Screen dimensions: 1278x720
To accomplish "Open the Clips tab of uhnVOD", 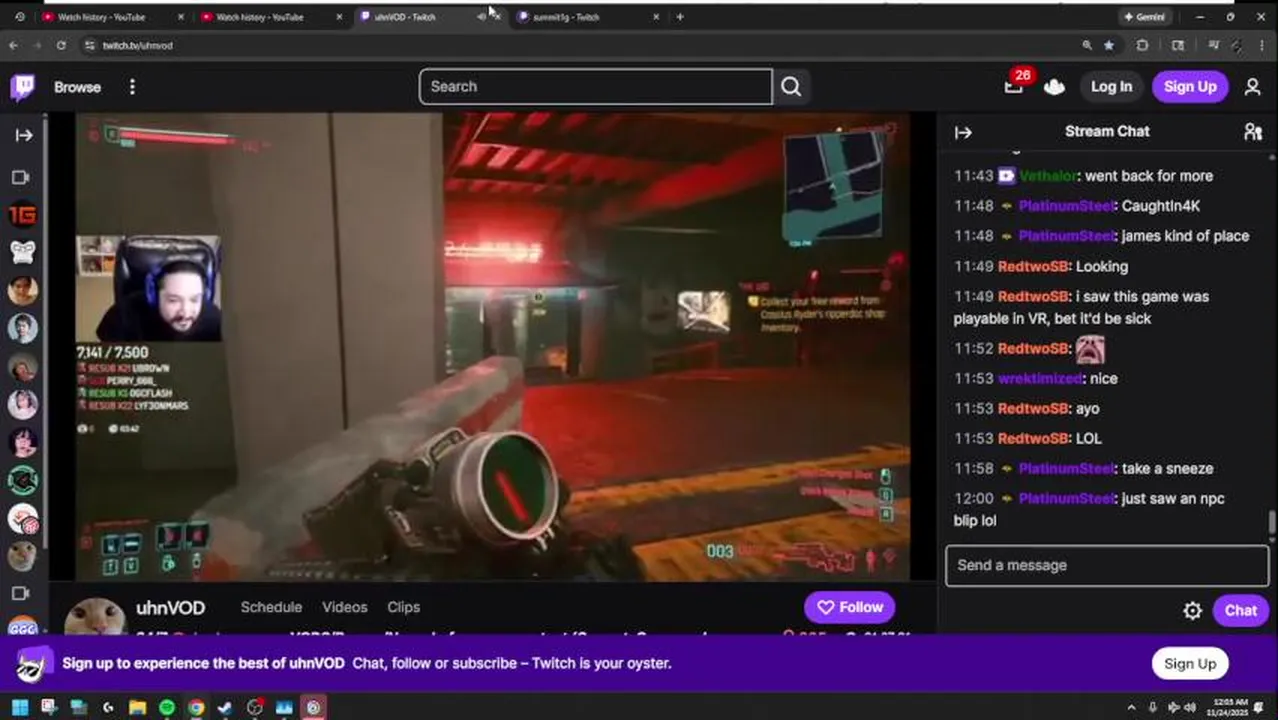I will click(403, 607).
